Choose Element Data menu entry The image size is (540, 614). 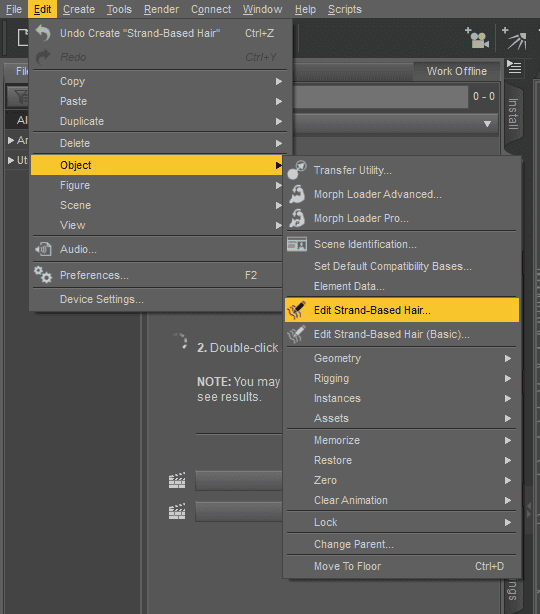(402, 286)
